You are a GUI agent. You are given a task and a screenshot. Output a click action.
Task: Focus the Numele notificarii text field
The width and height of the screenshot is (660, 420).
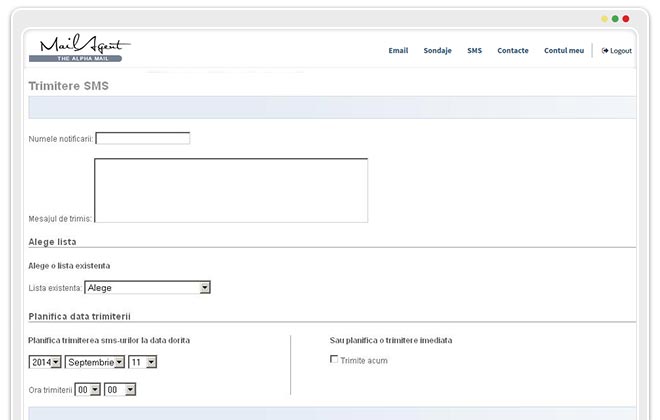142,139
